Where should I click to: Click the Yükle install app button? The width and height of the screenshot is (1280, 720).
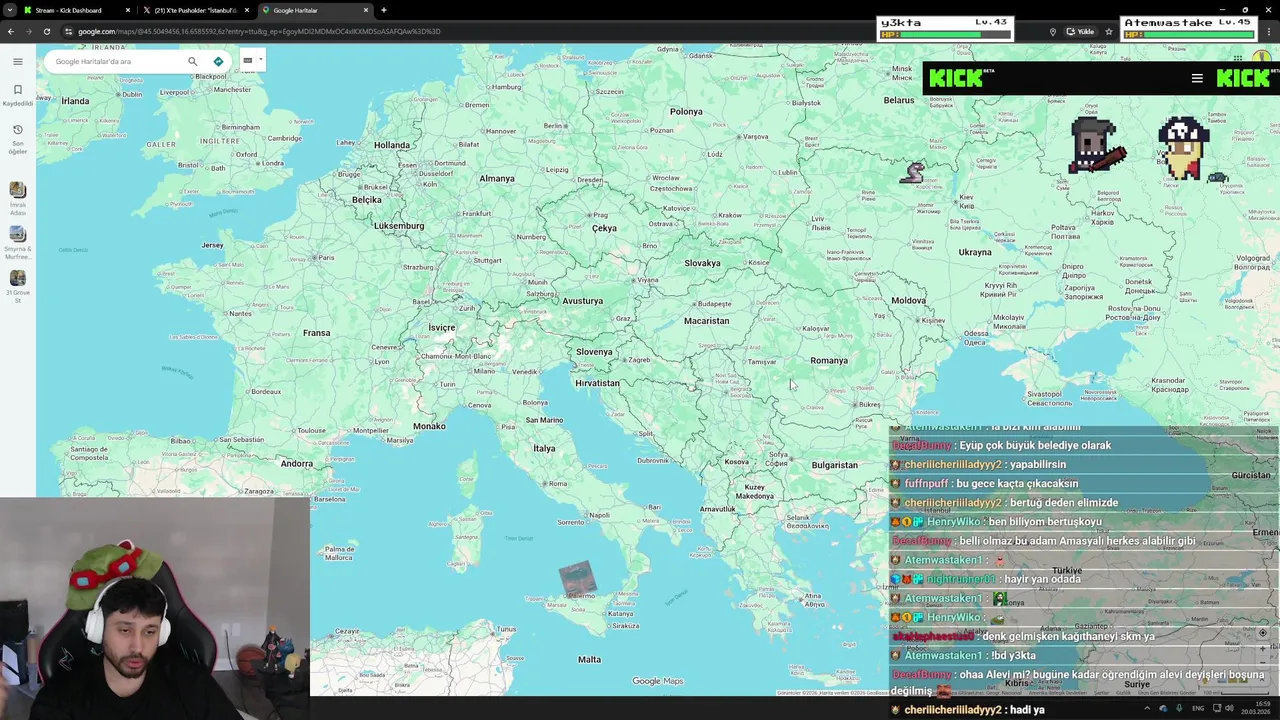click(x=1080, y=31)
